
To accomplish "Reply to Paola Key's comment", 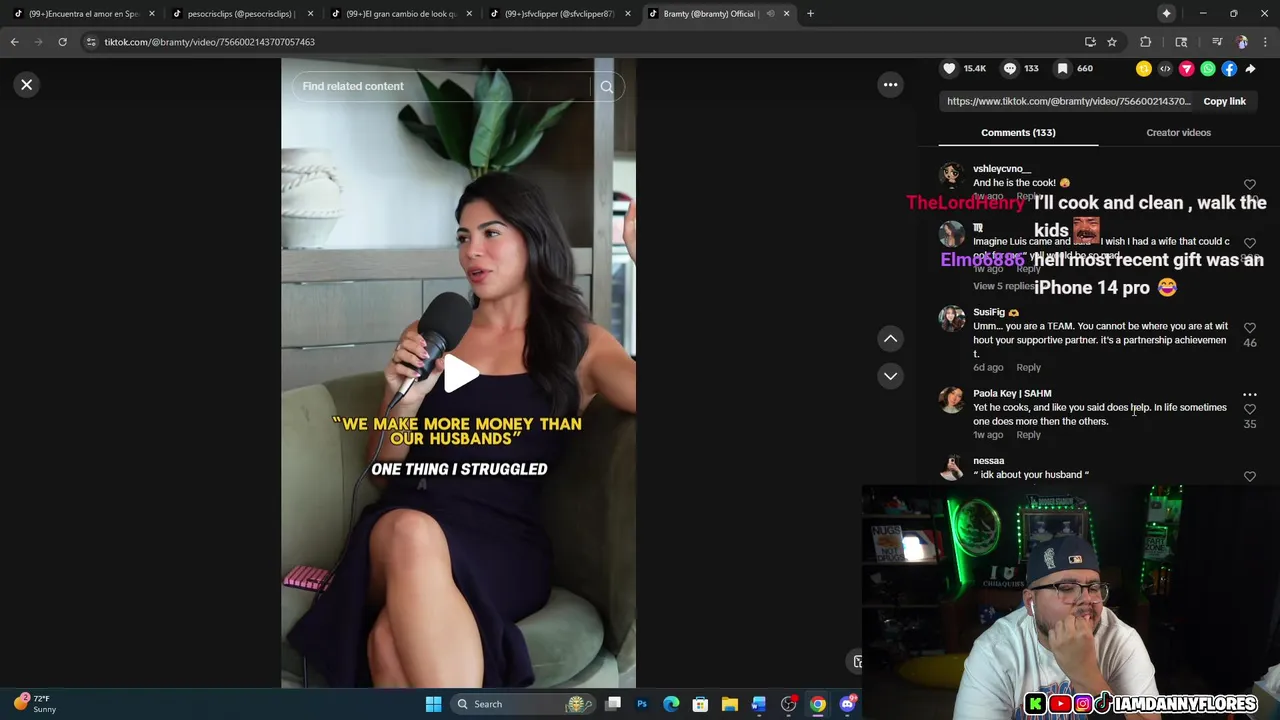I will pyautogui.click(x=1028, y=435).
